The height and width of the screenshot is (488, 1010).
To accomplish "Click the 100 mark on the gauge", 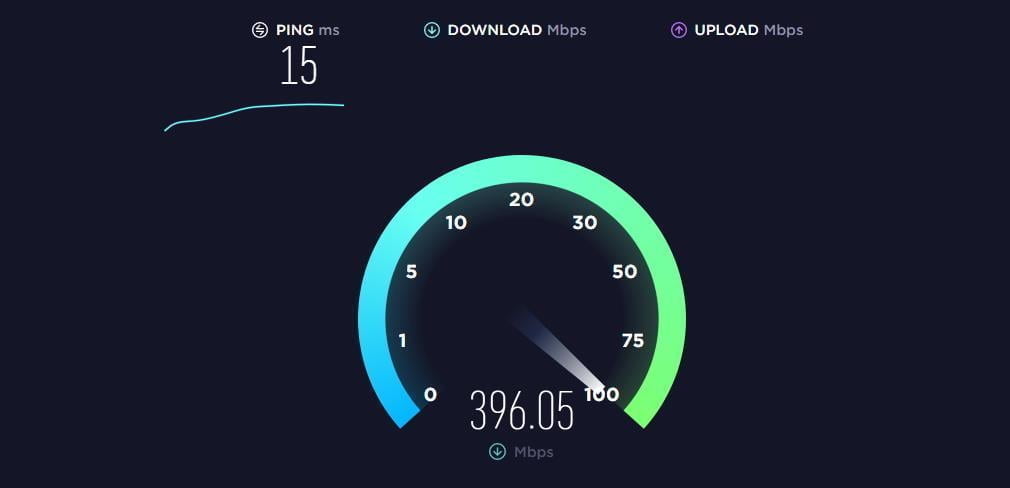I will point(602,394).
